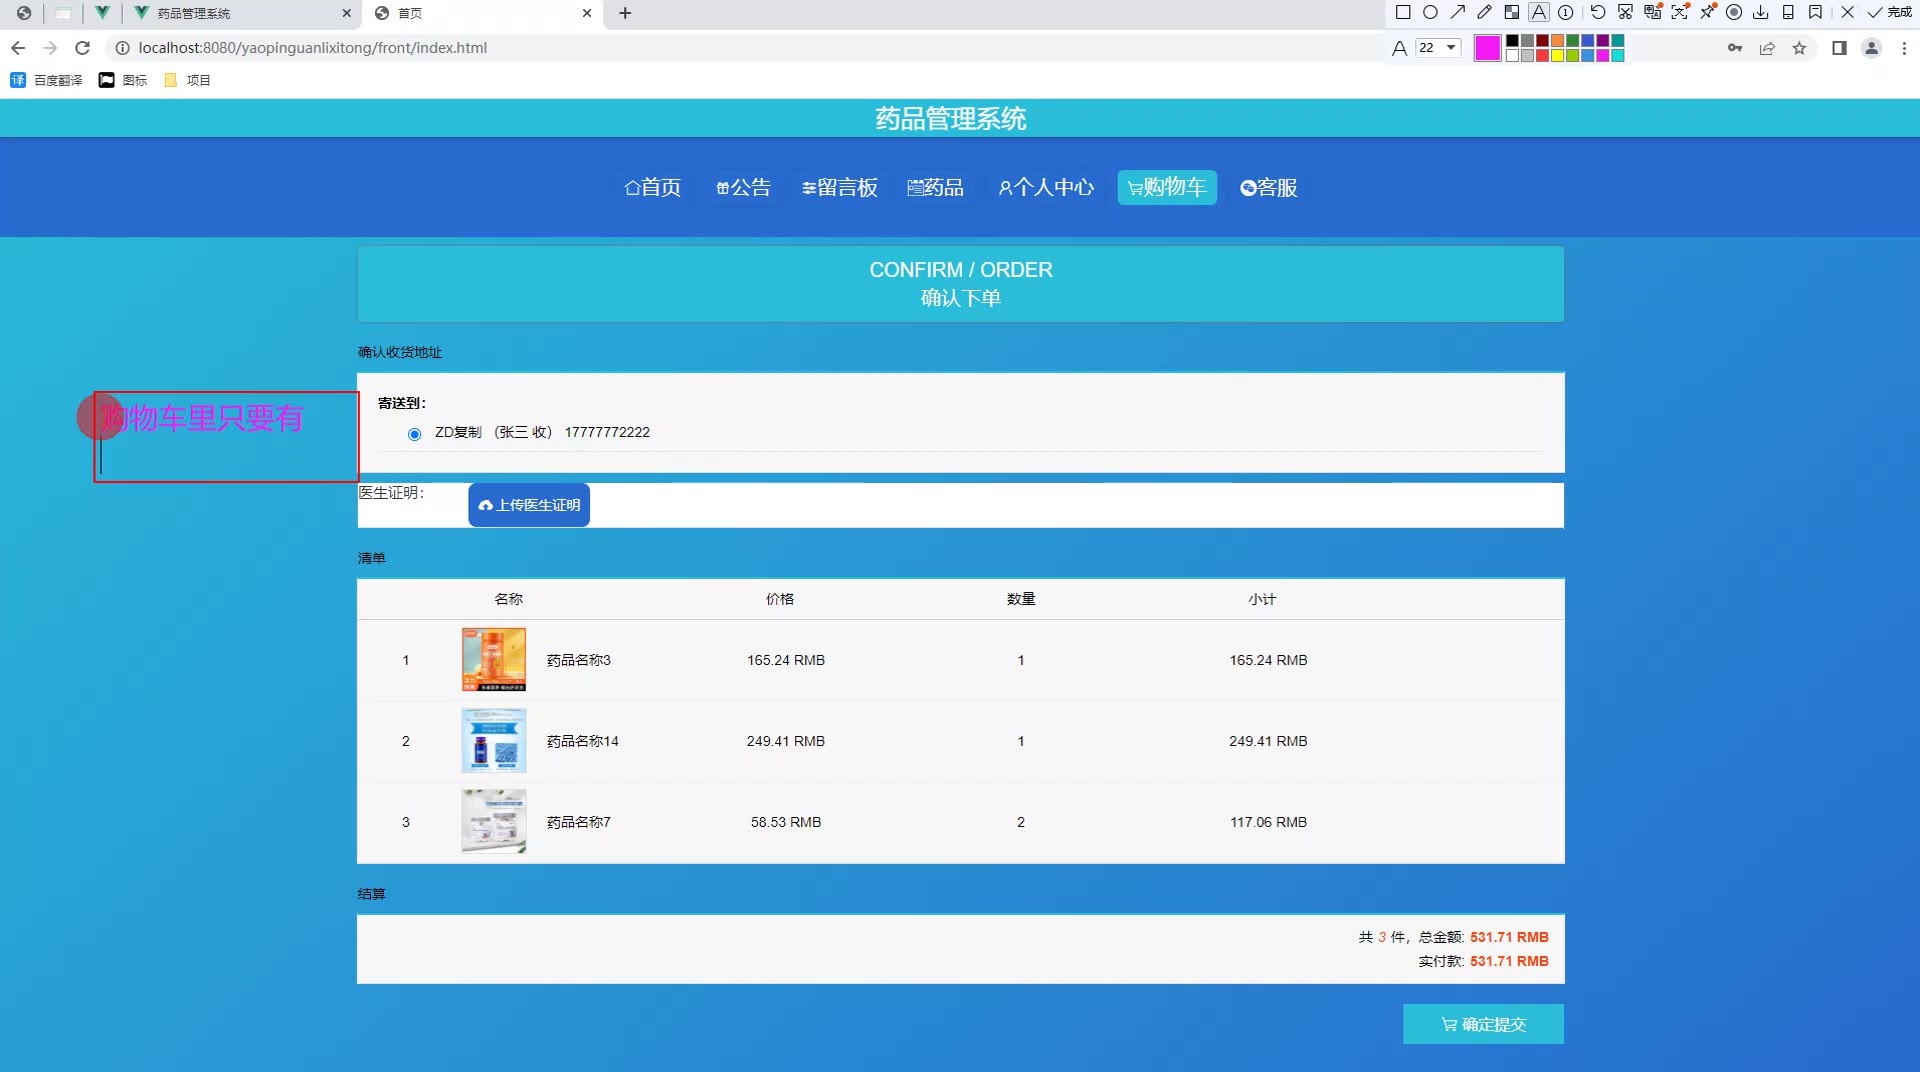
Task: Click the 药品名称14 product thumbnail
Action: [494, 741]
